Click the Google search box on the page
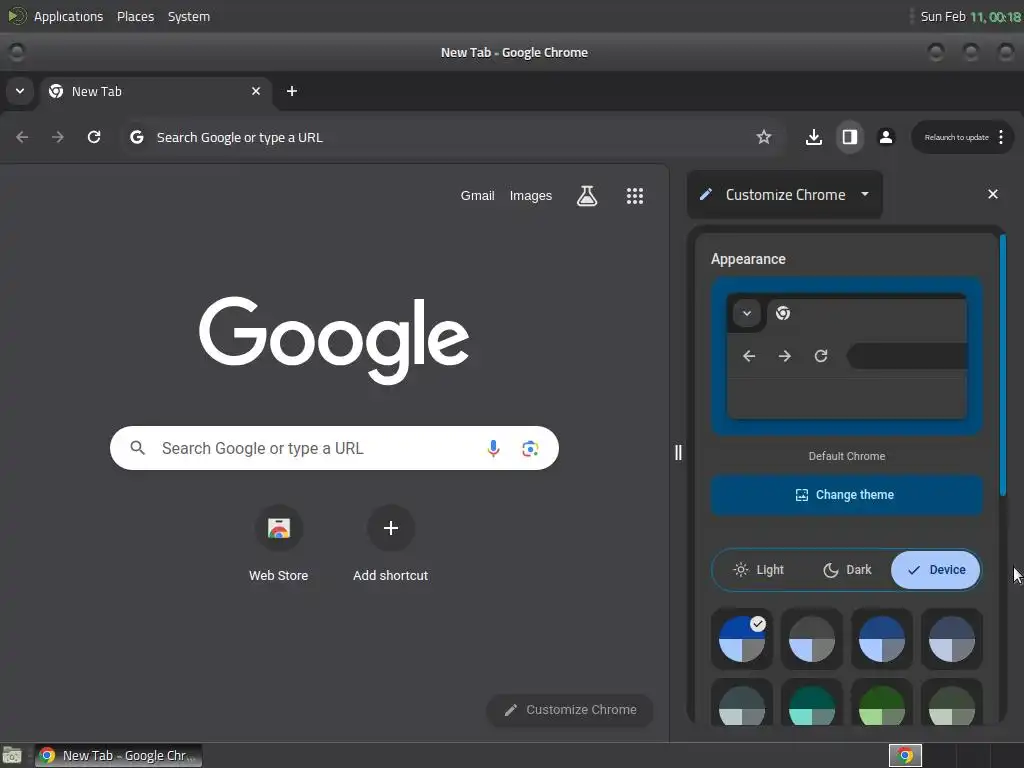The width and height of the screenshot is (1024, 768). [334, 448]
